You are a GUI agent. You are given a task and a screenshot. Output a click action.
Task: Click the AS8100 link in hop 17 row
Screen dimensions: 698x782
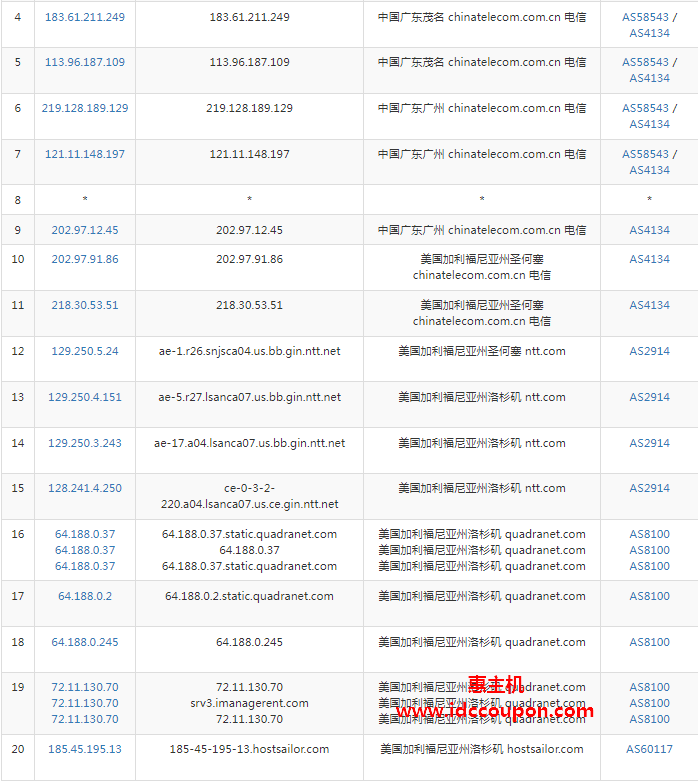[x=649, y=596]
